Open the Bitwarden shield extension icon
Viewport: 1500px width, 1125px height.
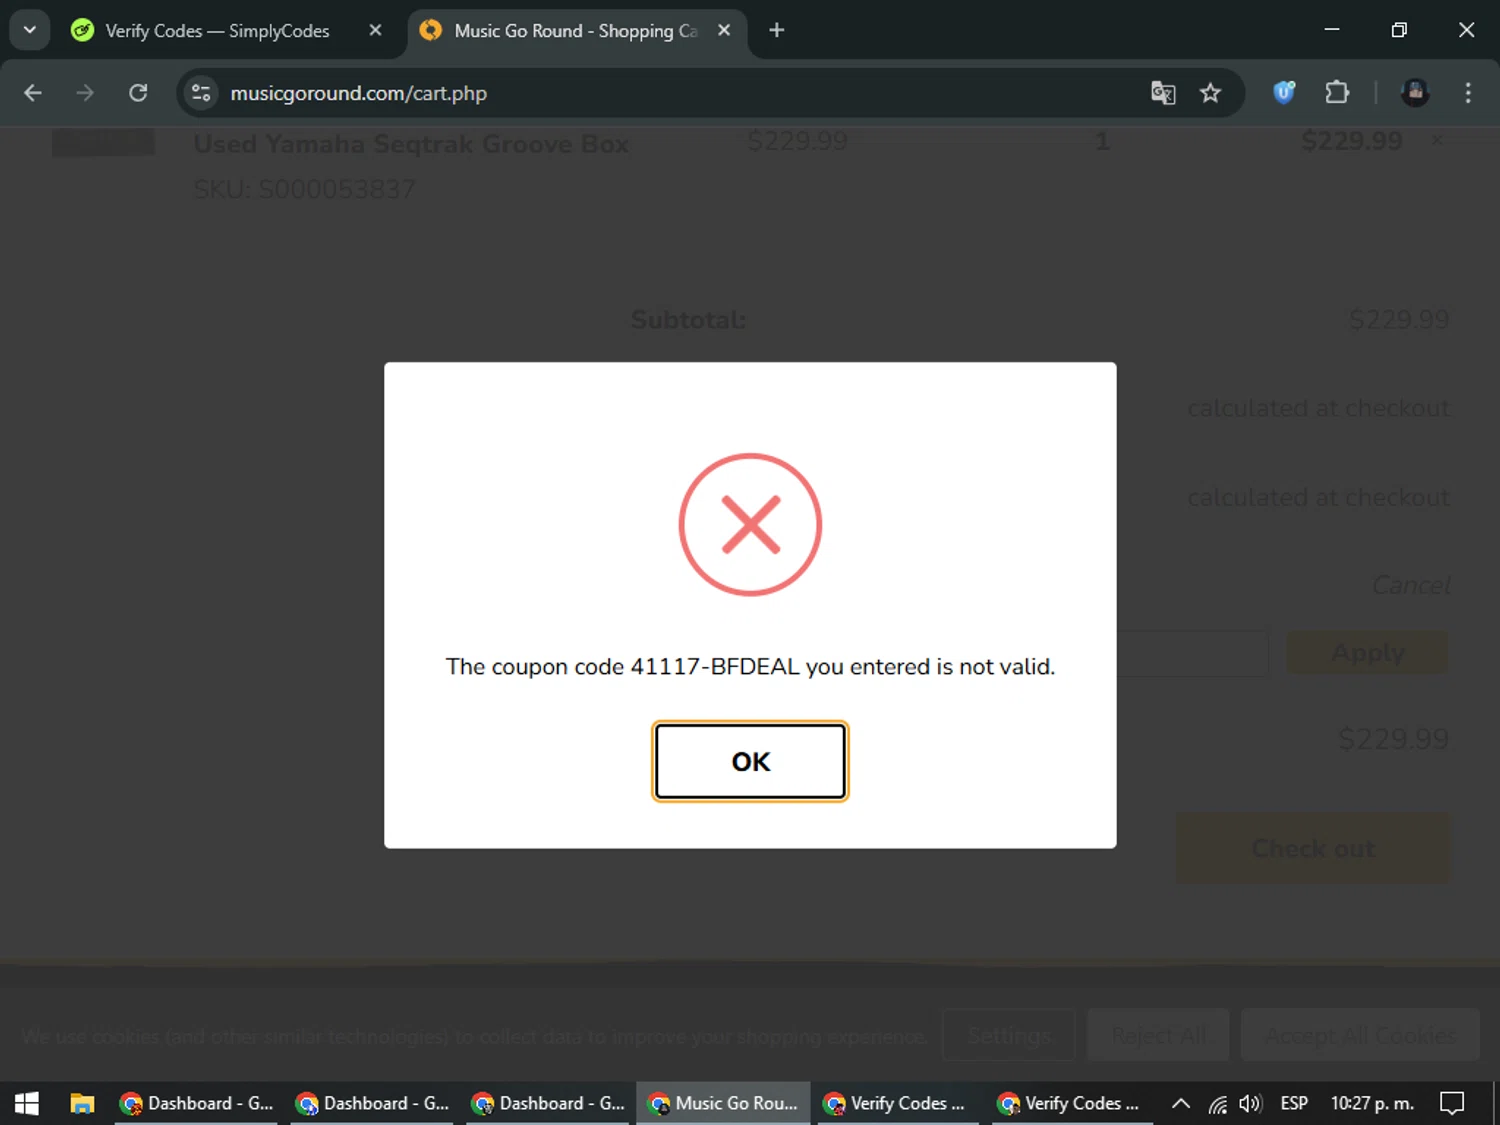click(x=1284, y=93)
